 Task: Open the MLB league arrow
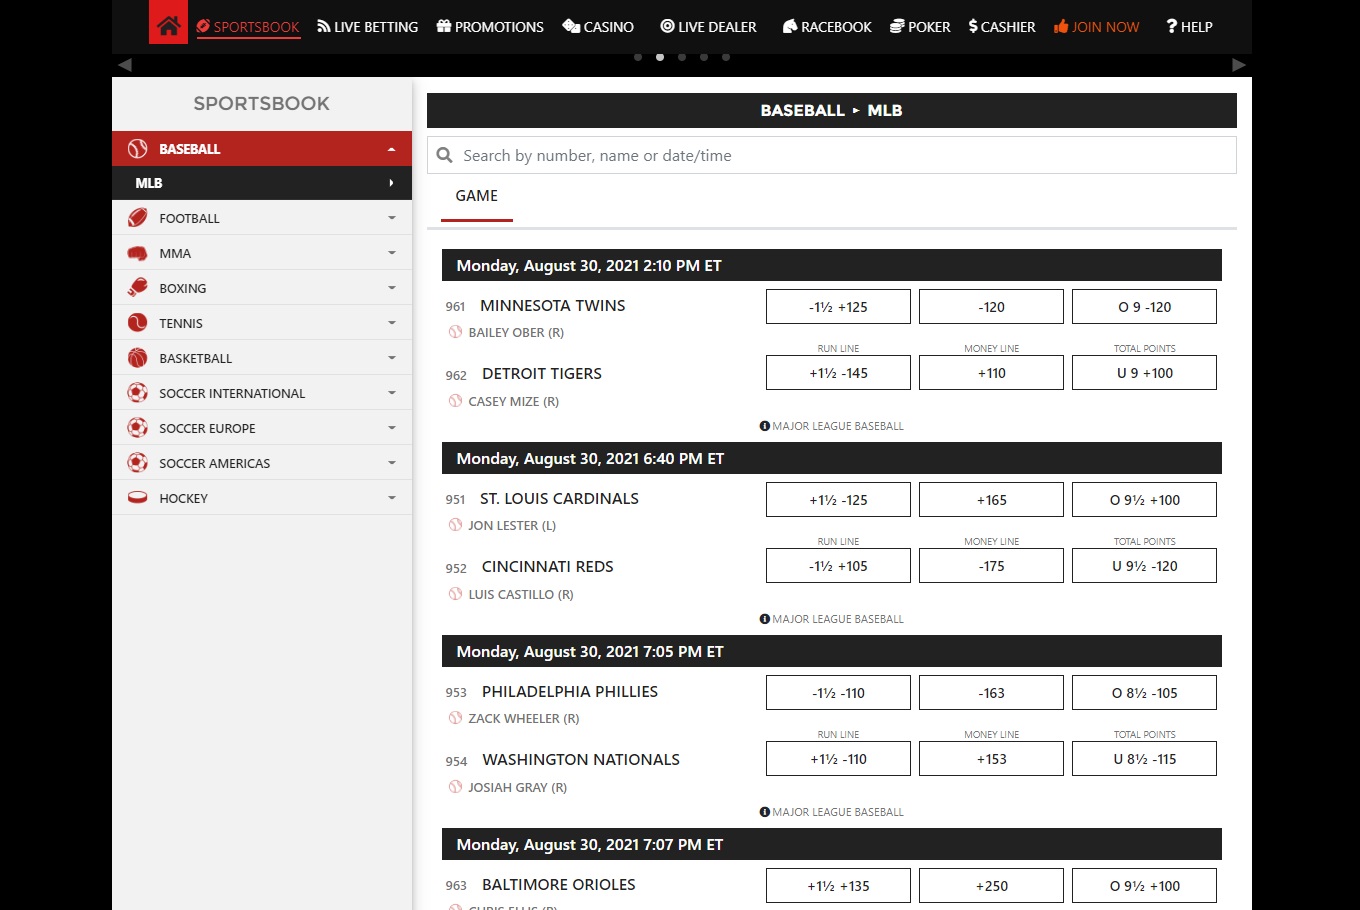click(392, 183)
